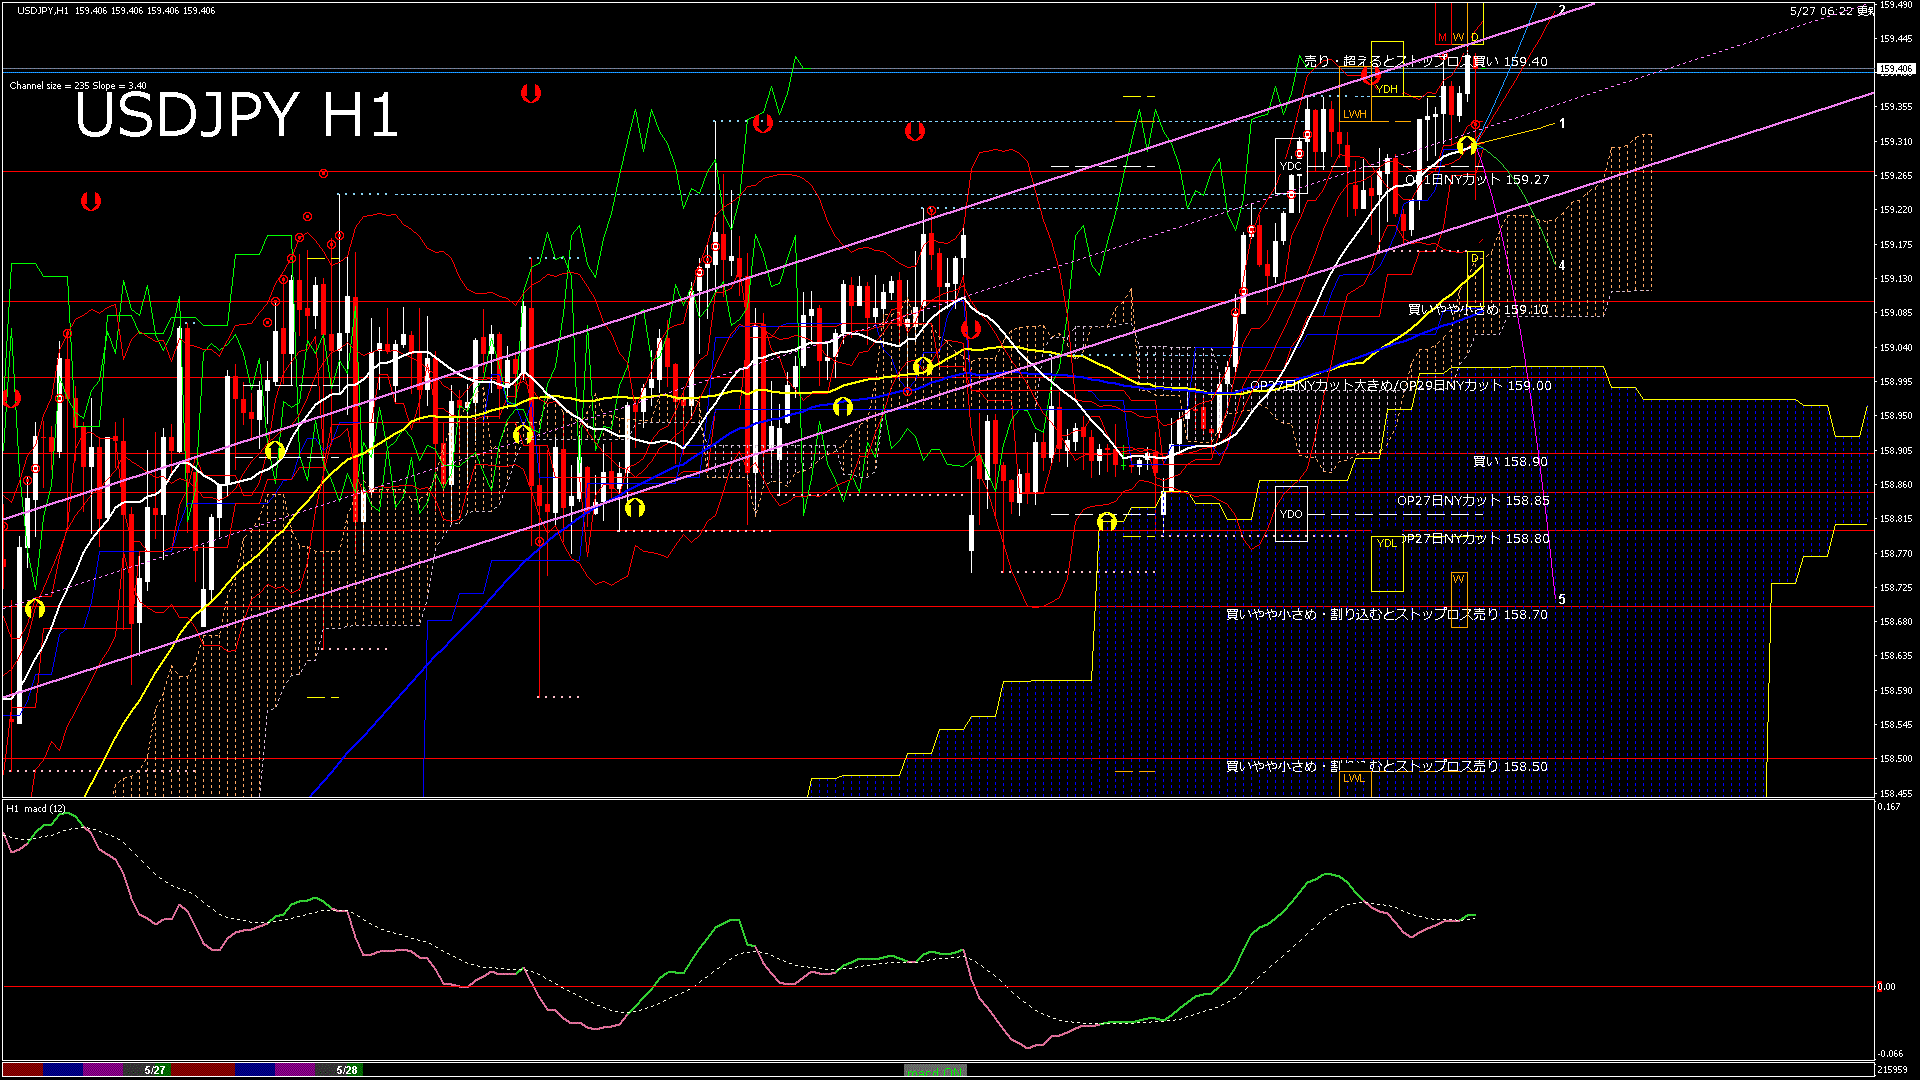Click the 159.490 price axis value
The width and height of the screenshot is (1920, 1080).
pos(1896,5)
